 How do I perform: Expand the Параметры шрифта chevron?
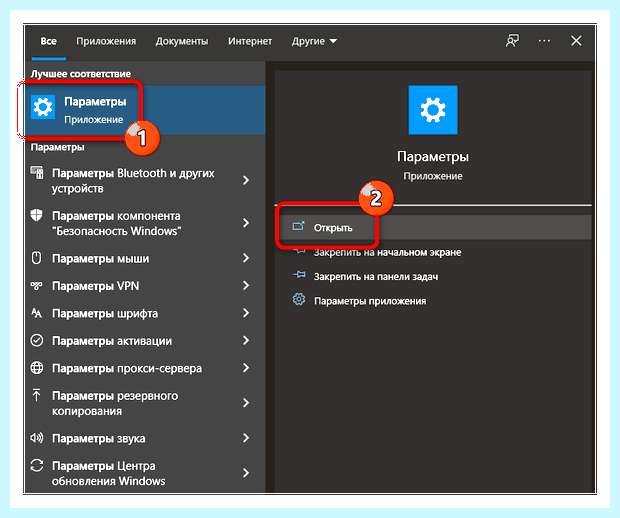point(246,313)
